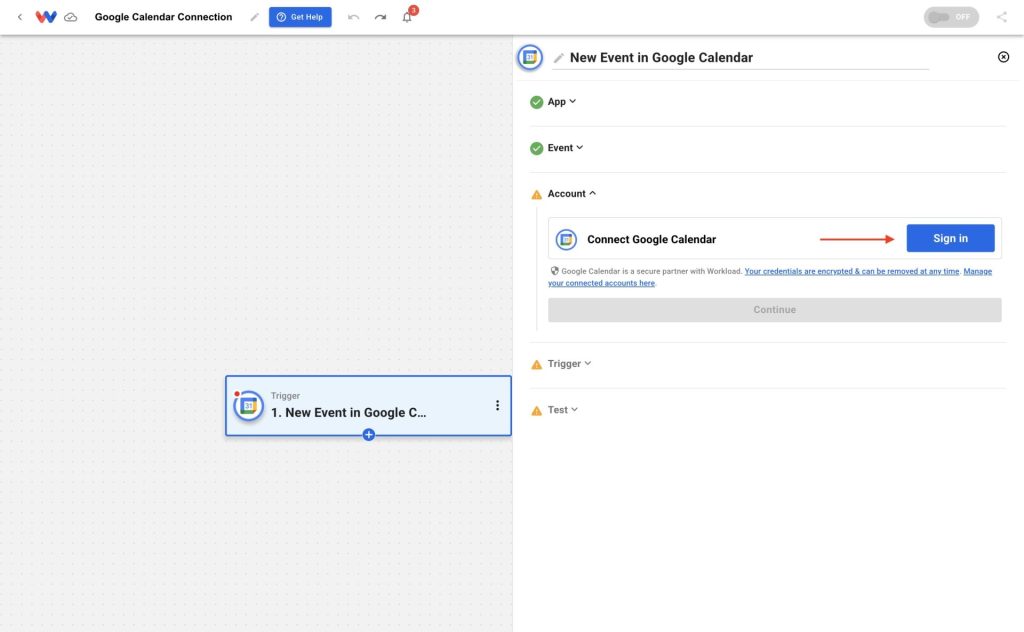Image resolution: width=1024 pixels, height=632 pixels.
Task: Expand the Trigger section
Action: pyautogui.click(x=569, y=364)
